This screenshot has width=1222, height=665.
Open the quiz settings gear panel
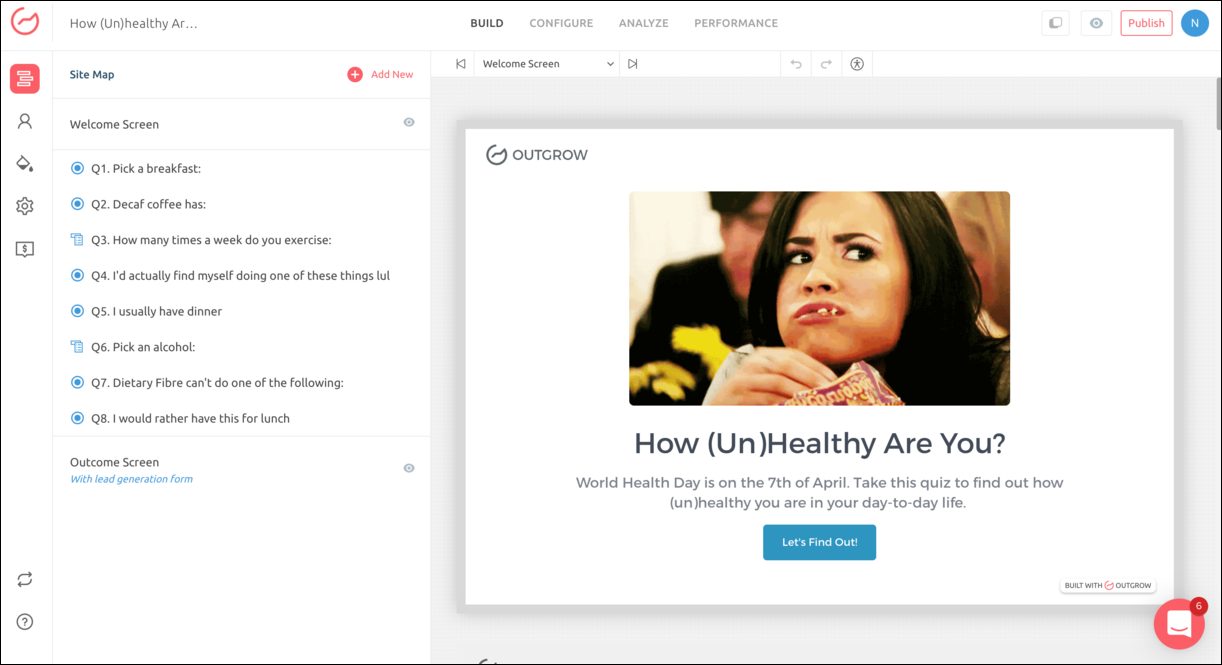pyautogui.click(x=24, y=205)
